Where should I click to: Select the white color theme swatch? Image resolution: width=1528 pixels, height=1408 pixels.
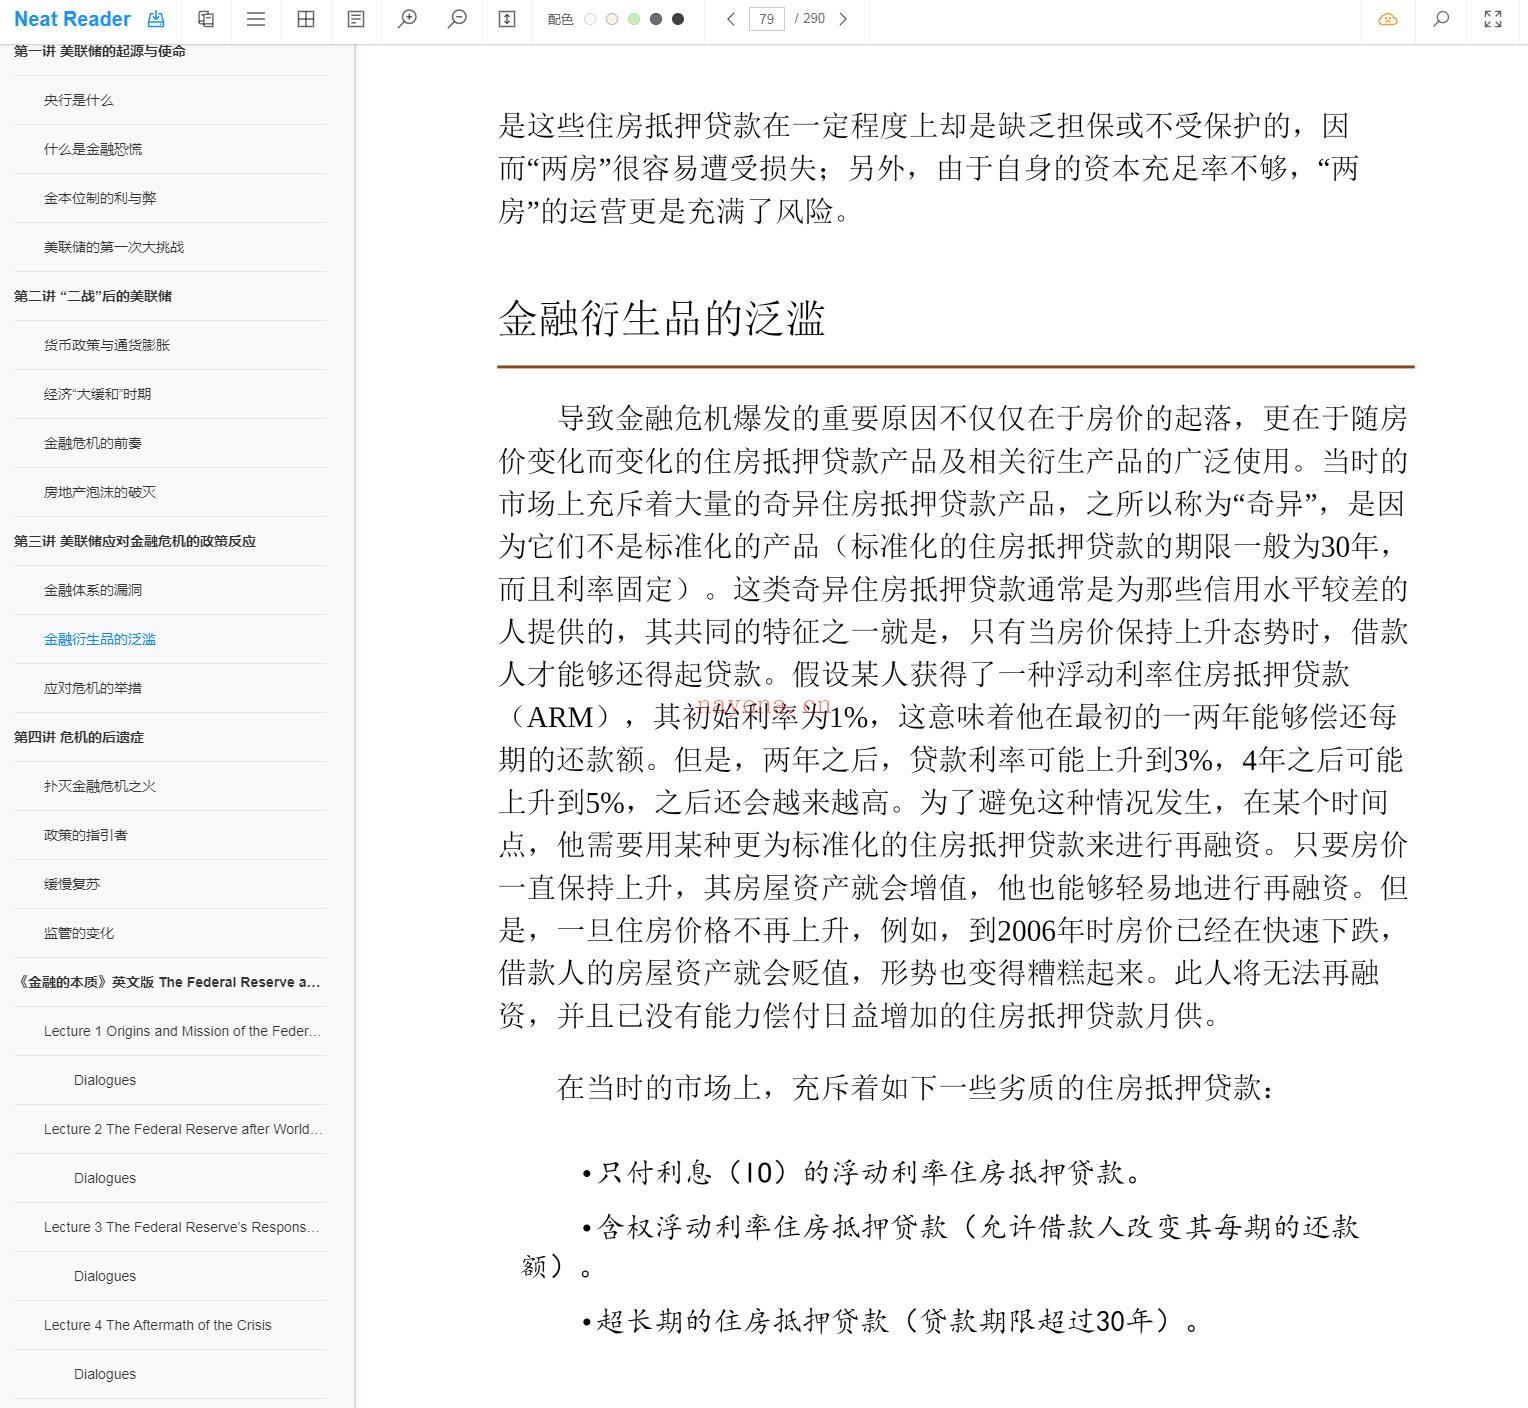click(590, 19)
